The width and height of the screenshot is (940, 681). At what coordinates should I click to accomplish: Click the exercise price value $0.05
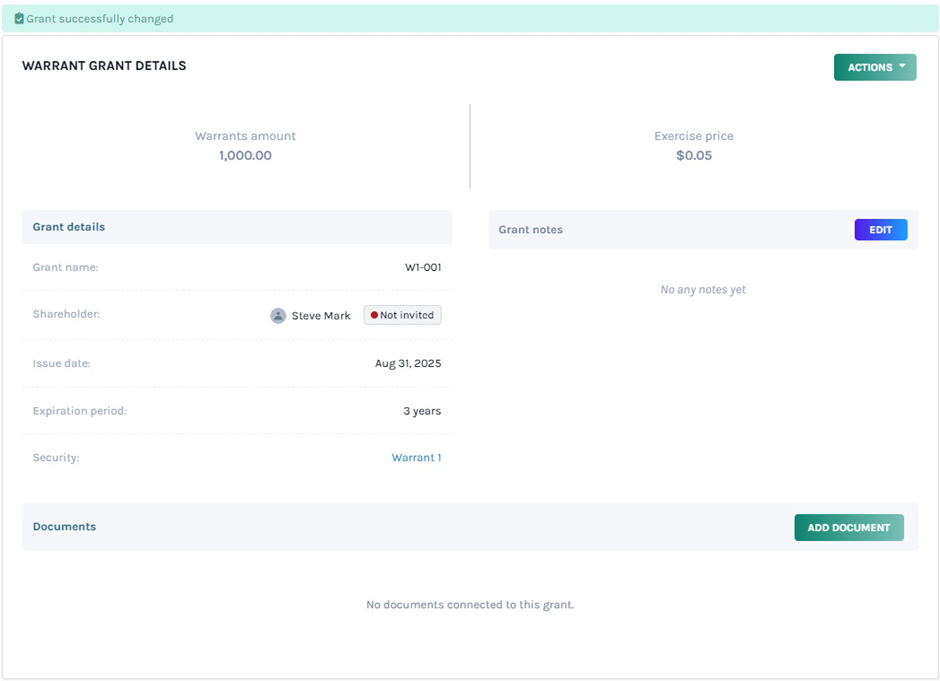click(x=694, y=156)
